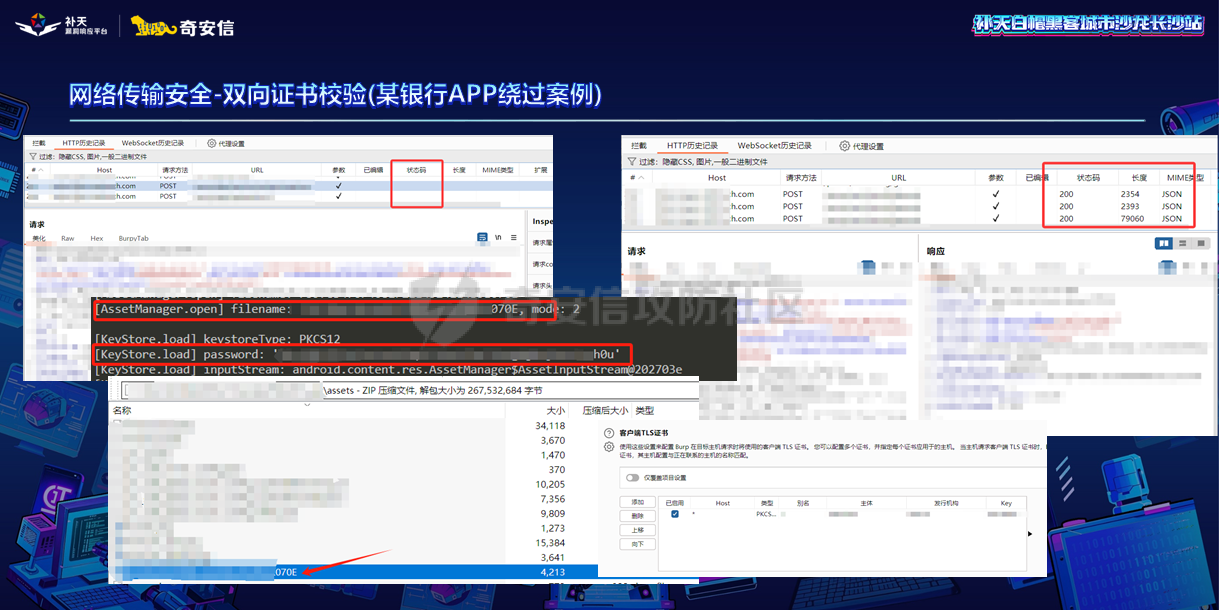Expand the right arrow beside certificate table

point(1030,533)
